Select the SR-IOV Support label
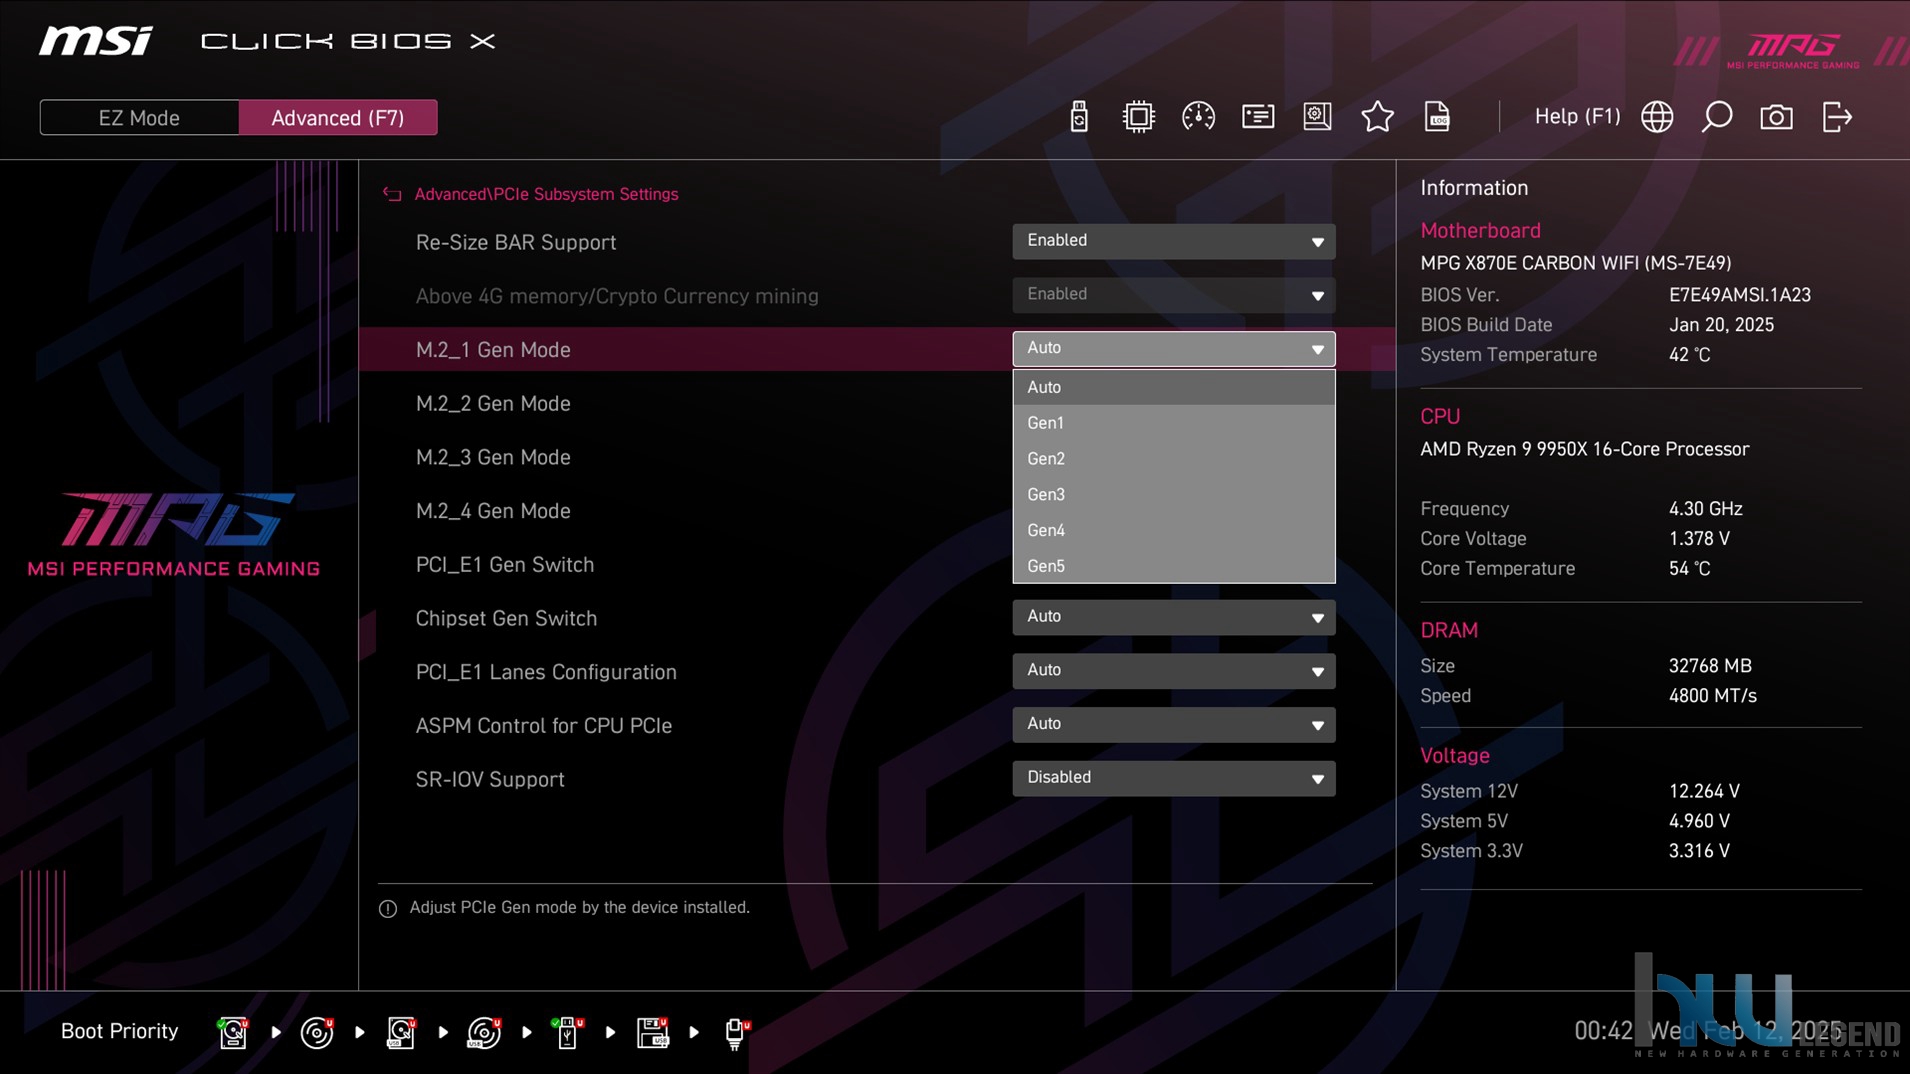The height and width of the screenshot is (1074, 1910). pos(490,779)
